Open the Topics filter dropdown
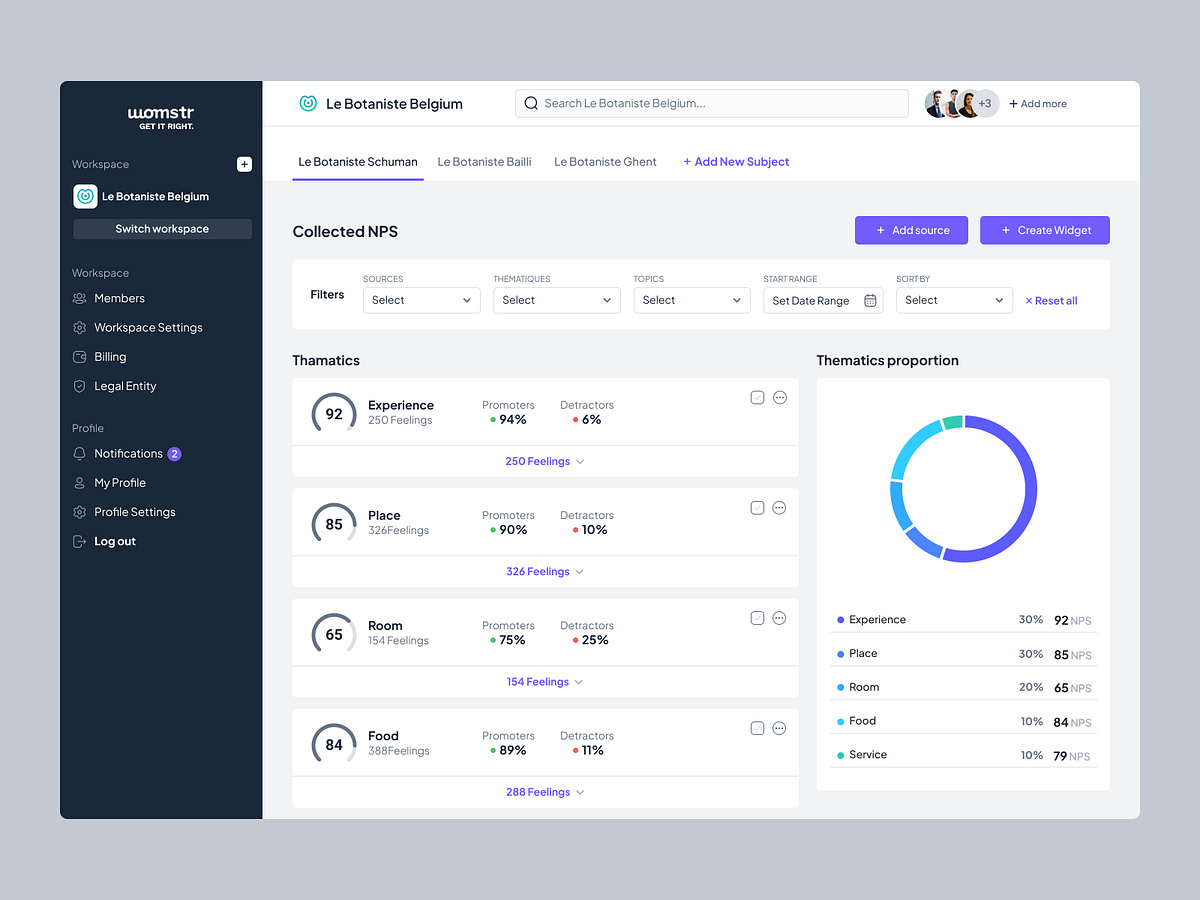 pyautogui.click(x=692, y=300)
